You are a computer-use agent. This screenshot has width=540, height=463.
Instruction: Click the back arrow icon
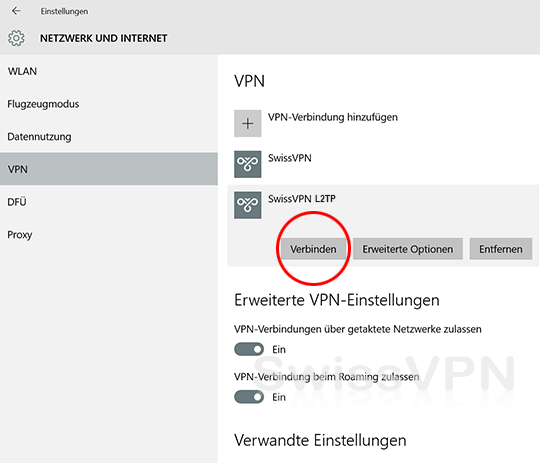point(16,11)
